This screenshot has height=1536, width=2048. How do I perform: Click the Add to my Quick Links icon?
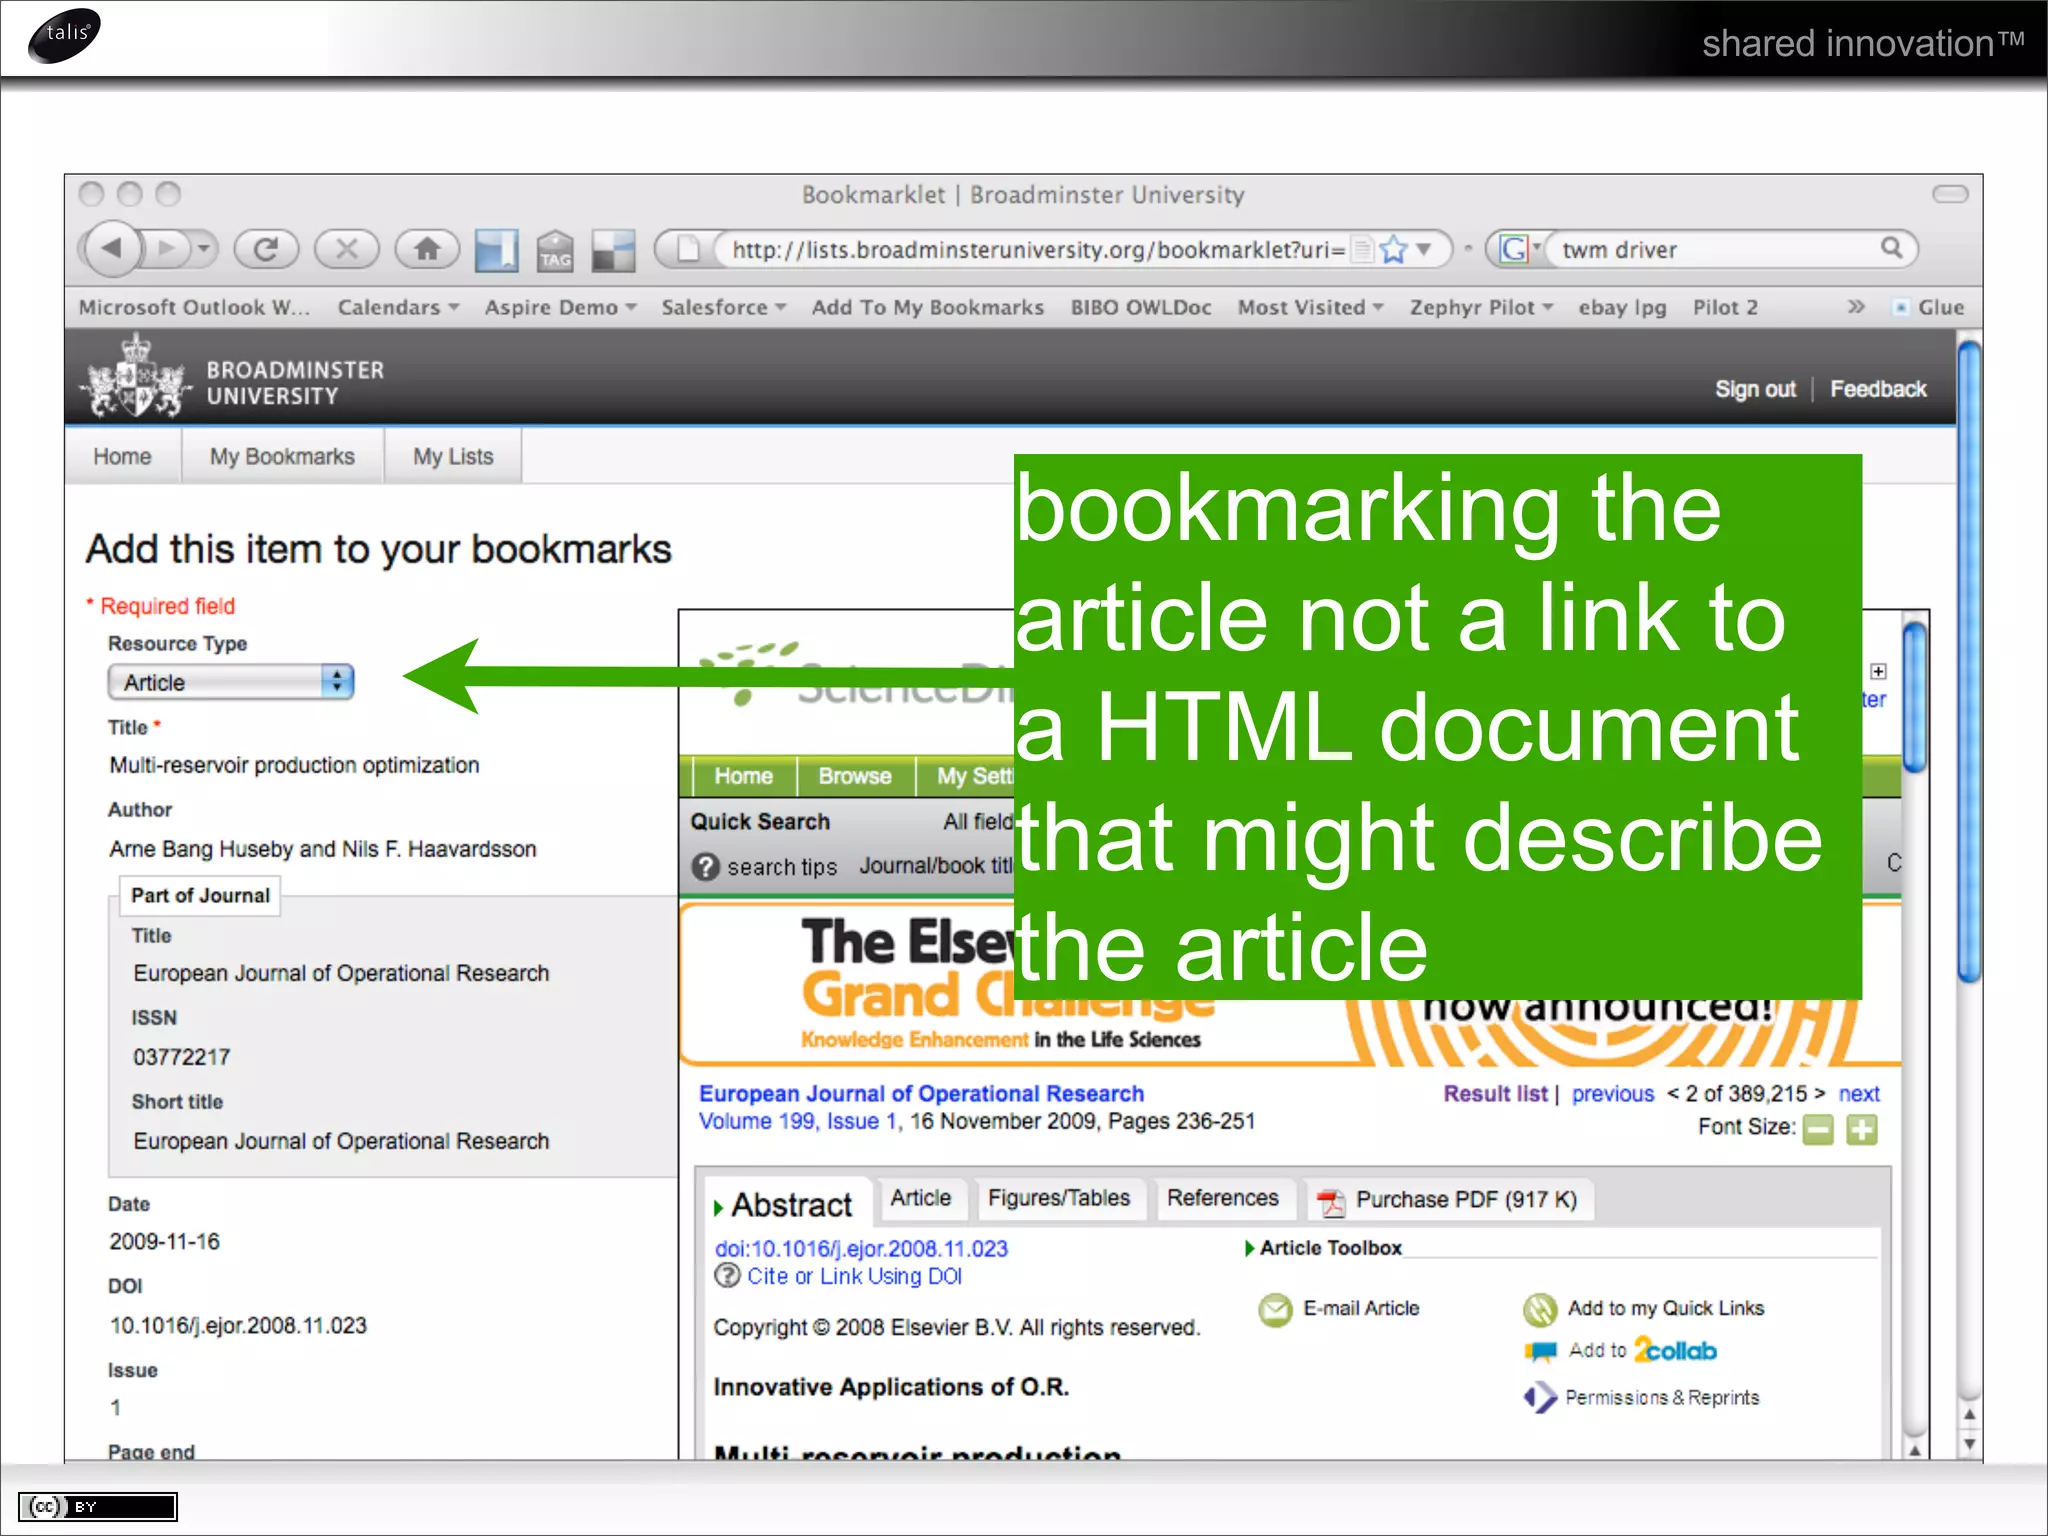1540,1309
